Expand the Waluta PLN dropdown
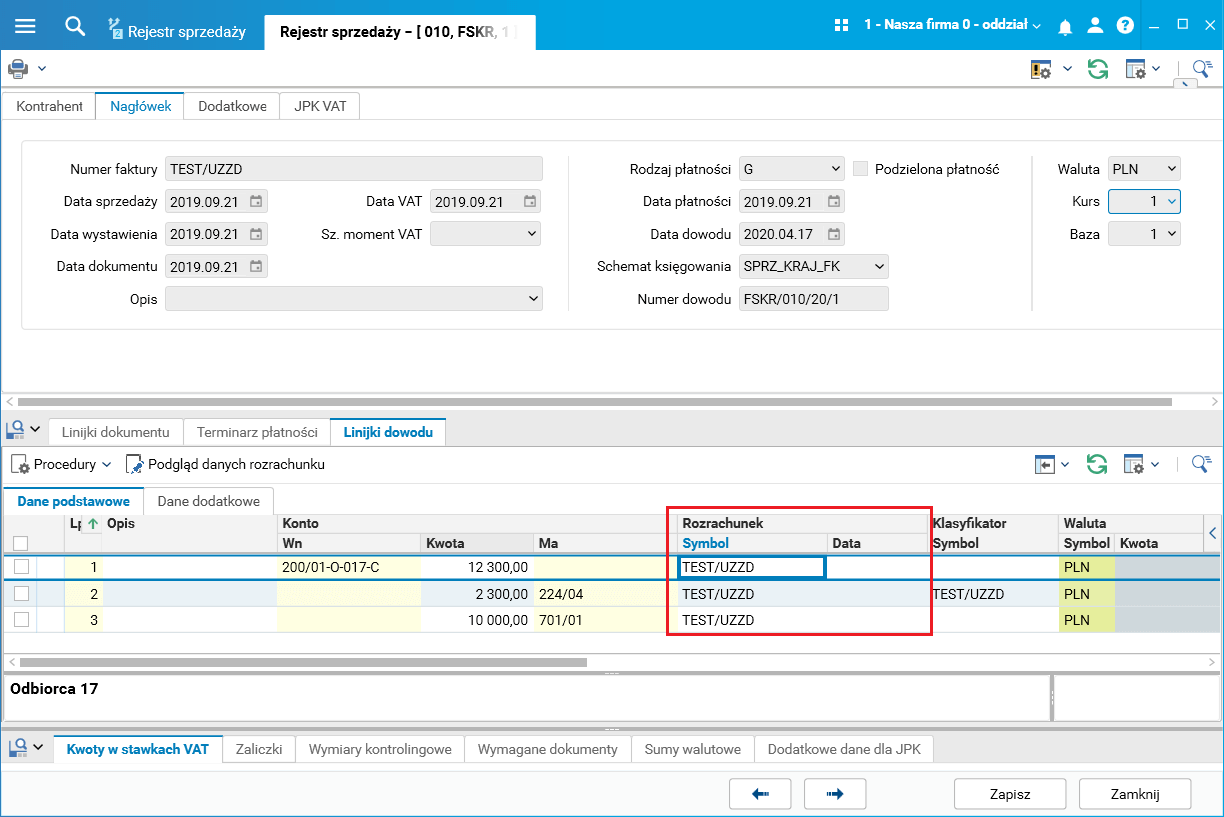The width and height of the screenshot is (1224, 817). point(1172,169)
